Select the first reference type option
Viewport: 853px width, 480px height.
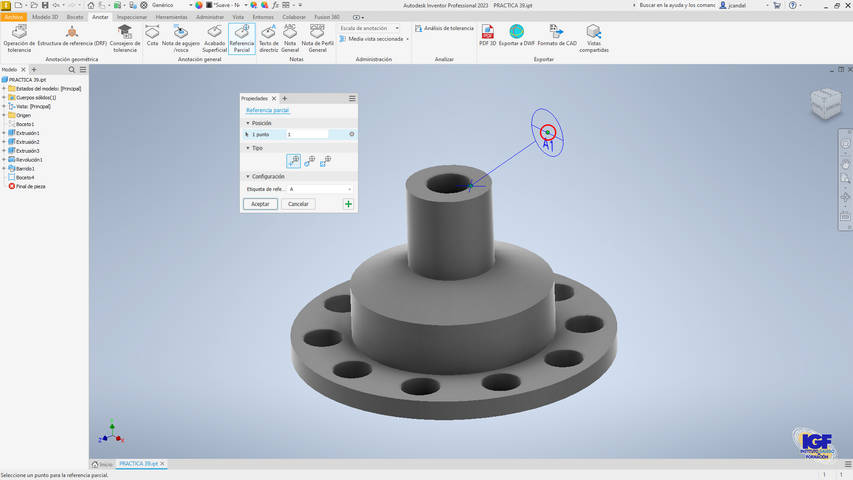(x=293, y=161)
